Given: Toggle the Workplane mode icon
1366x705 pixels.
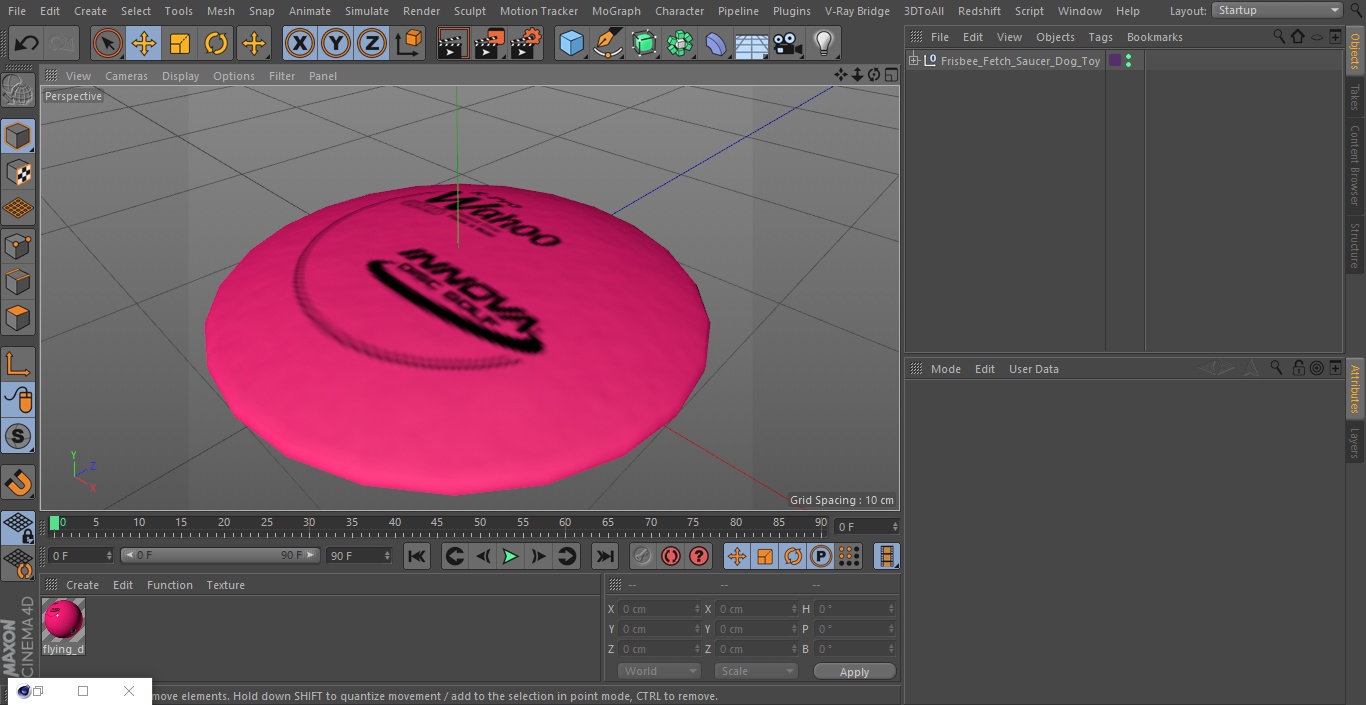Looking at the screenshot, I should tap(18, 209).
